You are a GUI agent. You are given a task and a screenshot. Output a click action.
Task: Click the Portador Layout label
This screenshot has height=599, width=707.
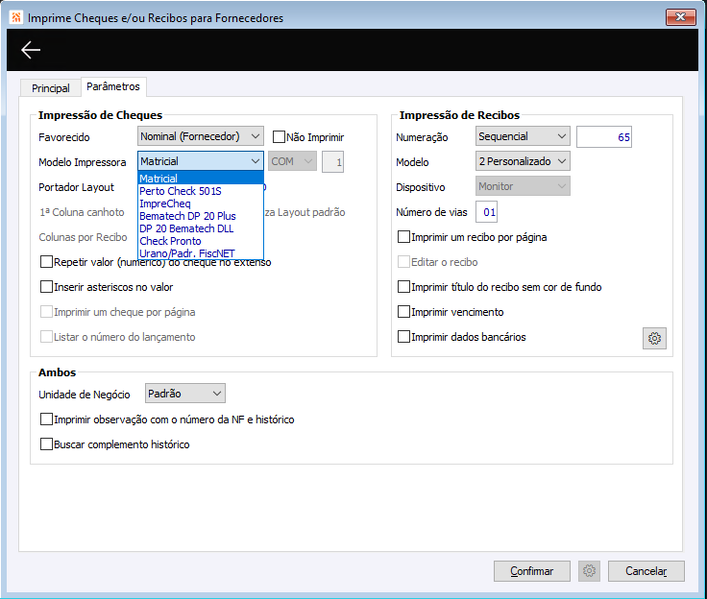tap(76, 187)
